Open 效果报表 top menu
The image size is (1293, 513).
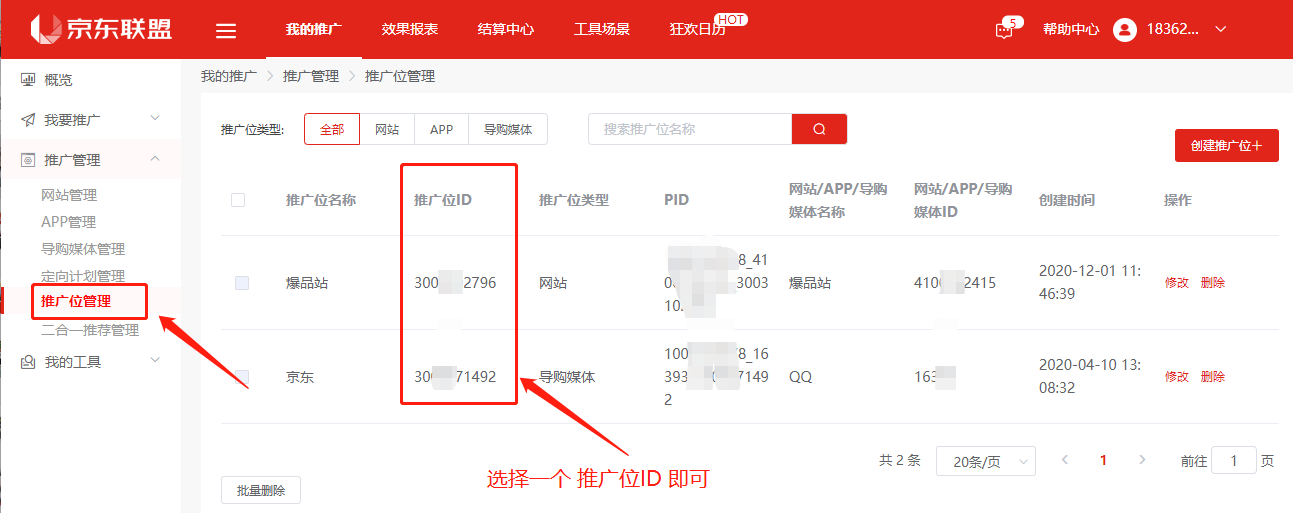click(410, 30)
